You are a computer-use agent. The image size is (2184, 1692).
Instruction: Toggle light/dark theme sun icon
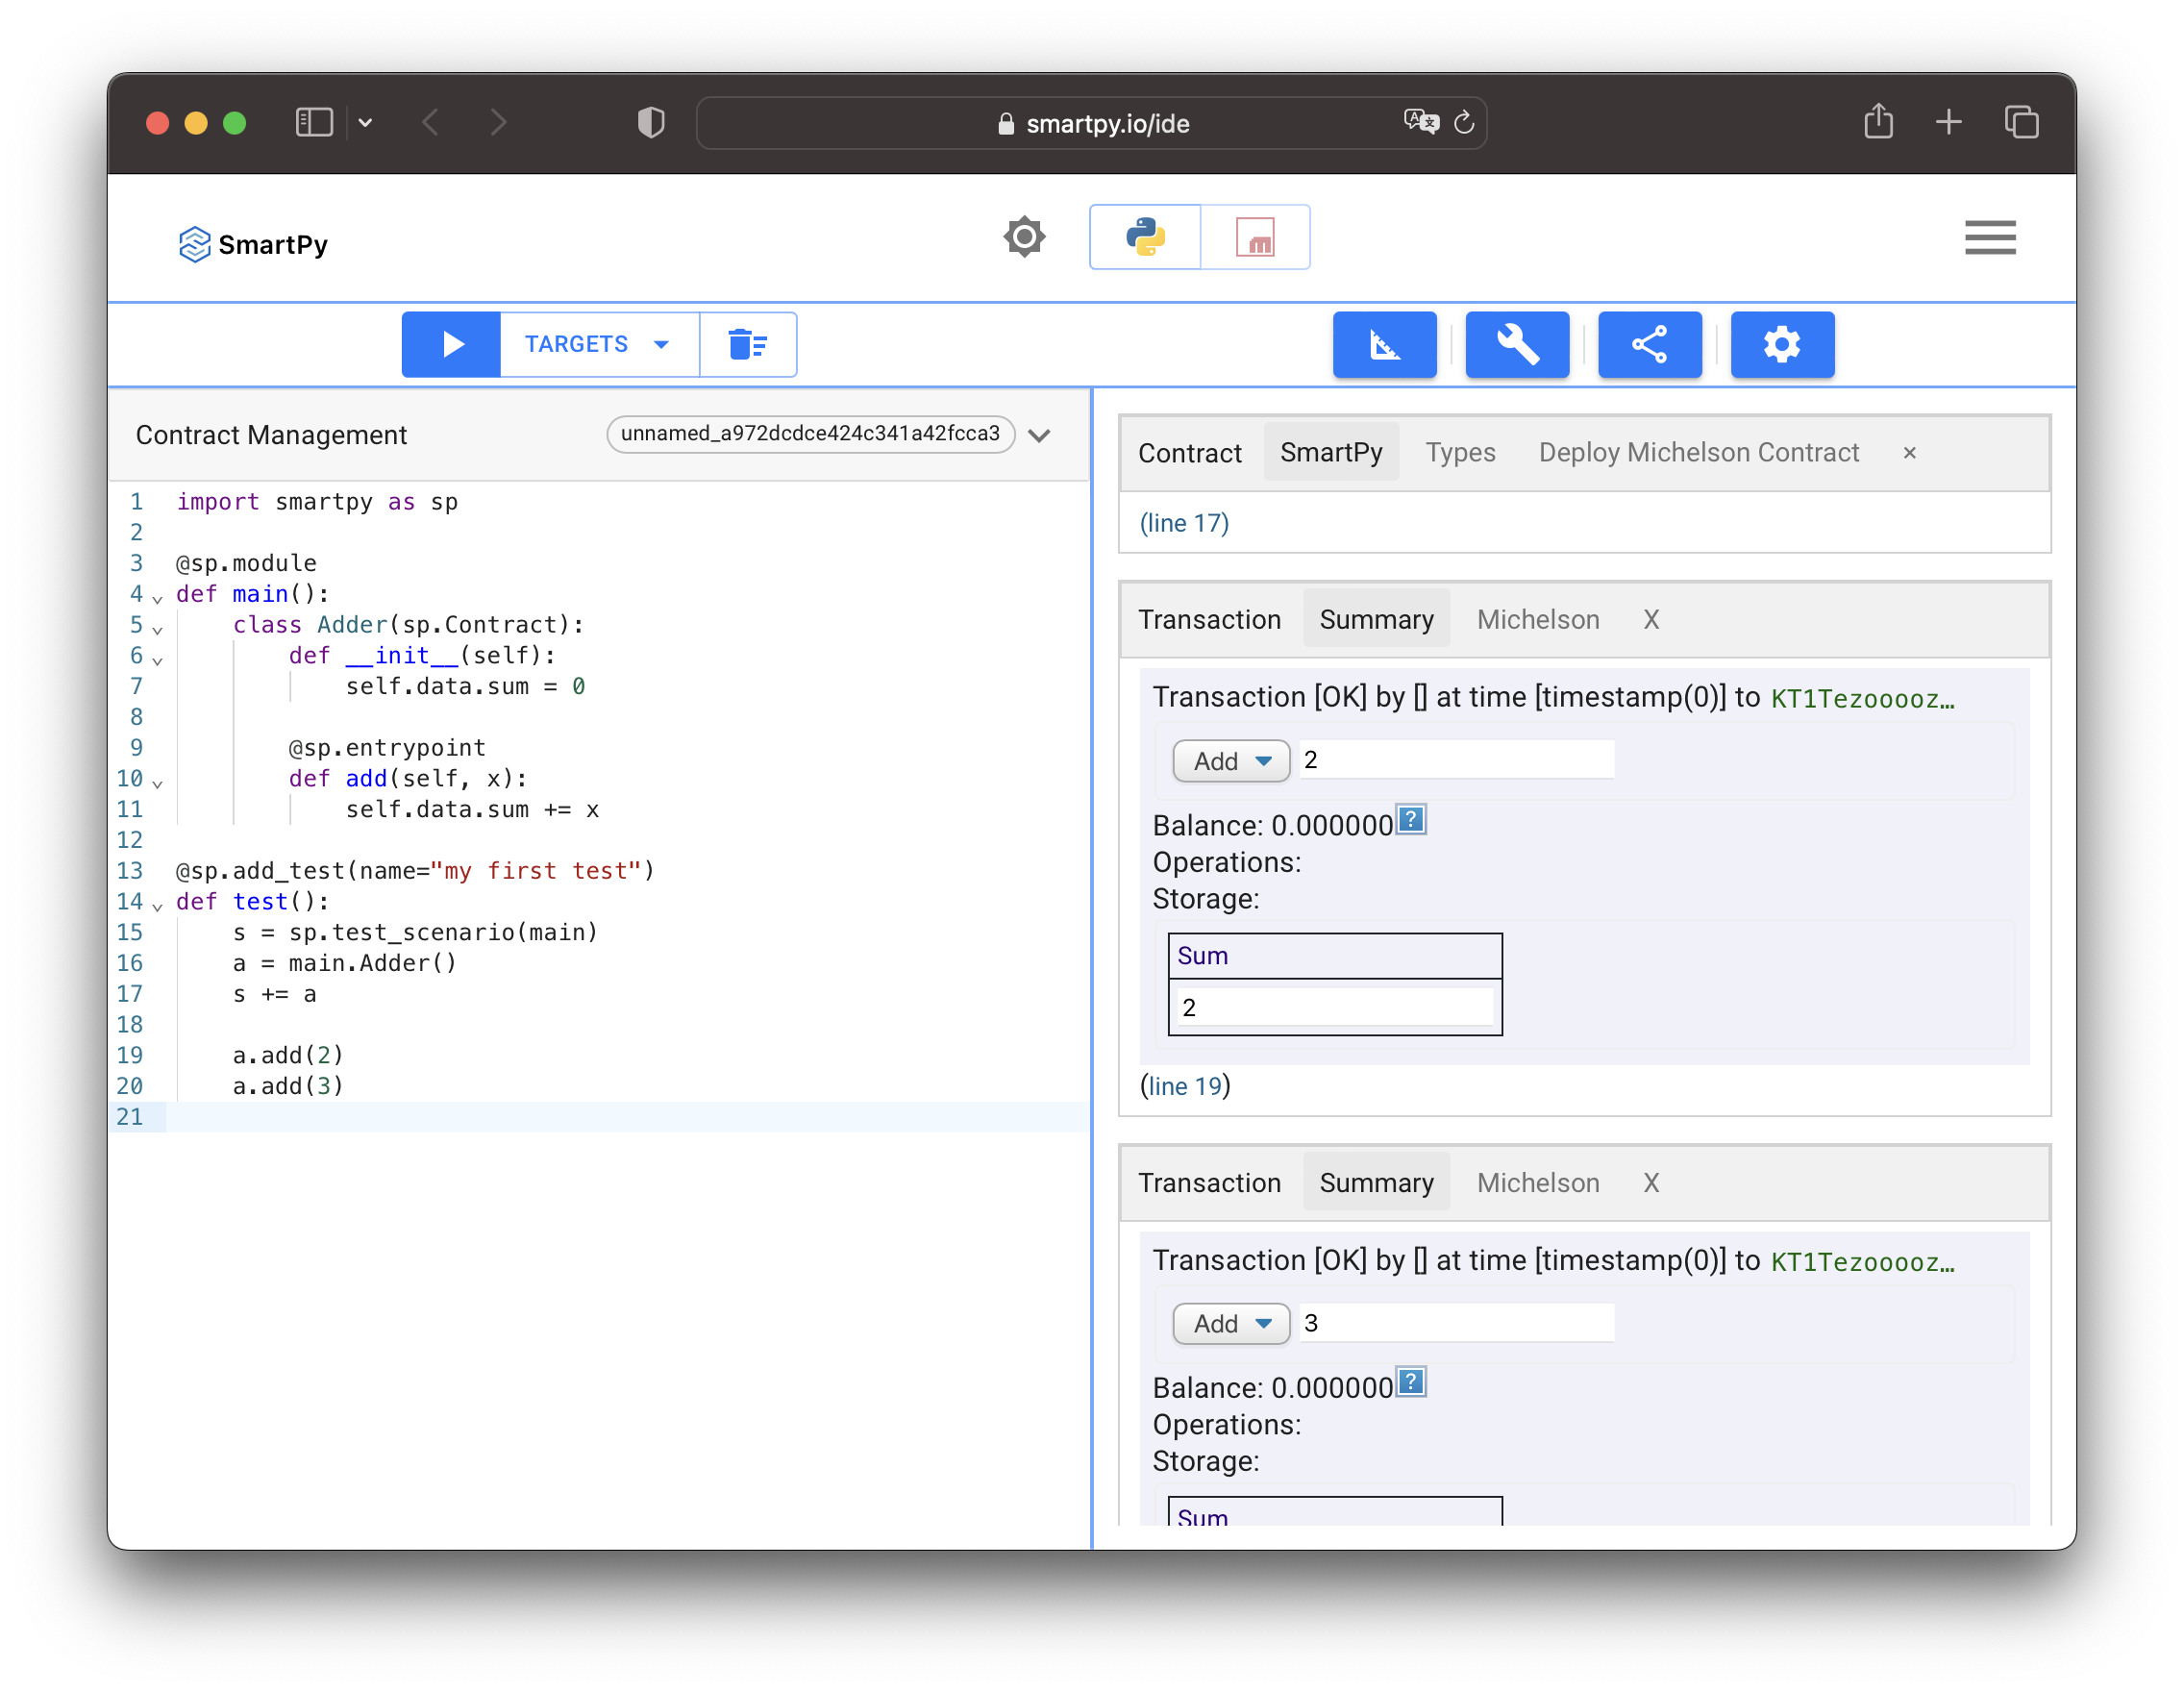pyautogui.click(x=1024, y=237)
